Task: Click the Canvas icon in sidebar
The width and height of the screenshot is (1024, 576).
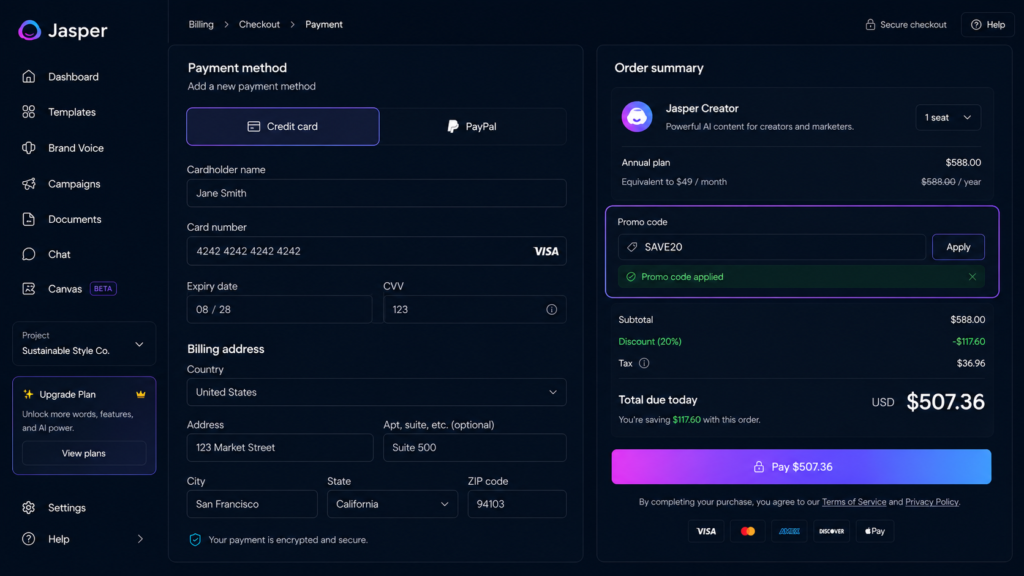Action: click(x=28, y=289)
